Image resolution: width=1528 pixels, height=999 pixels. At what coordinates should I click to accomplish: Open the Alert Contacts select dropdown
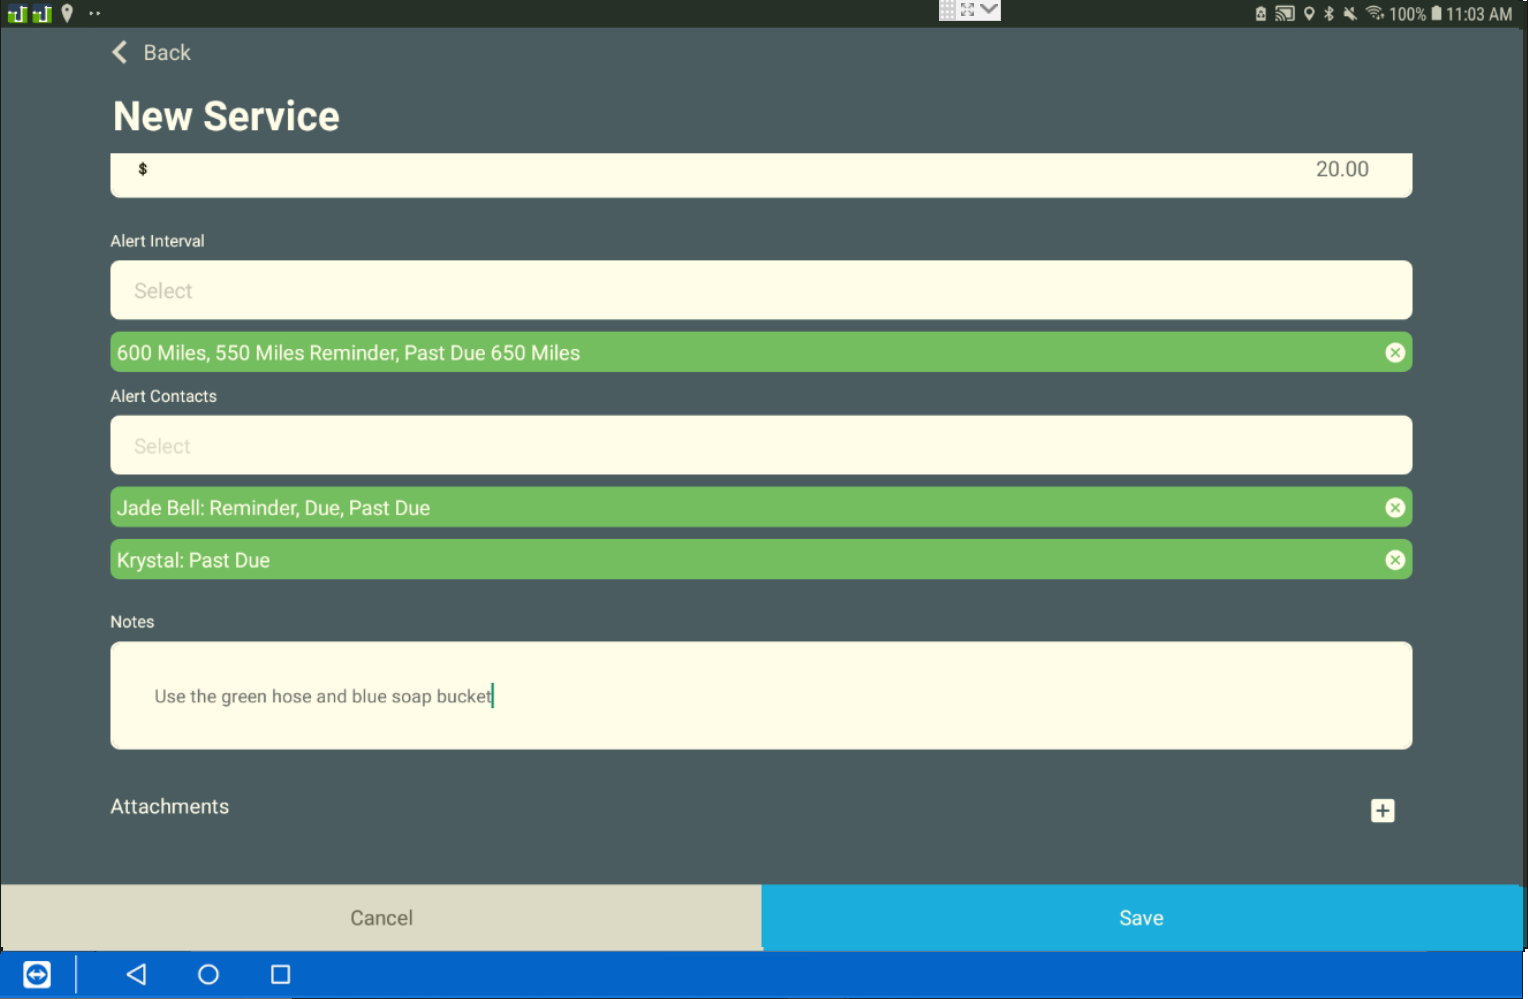760,446
